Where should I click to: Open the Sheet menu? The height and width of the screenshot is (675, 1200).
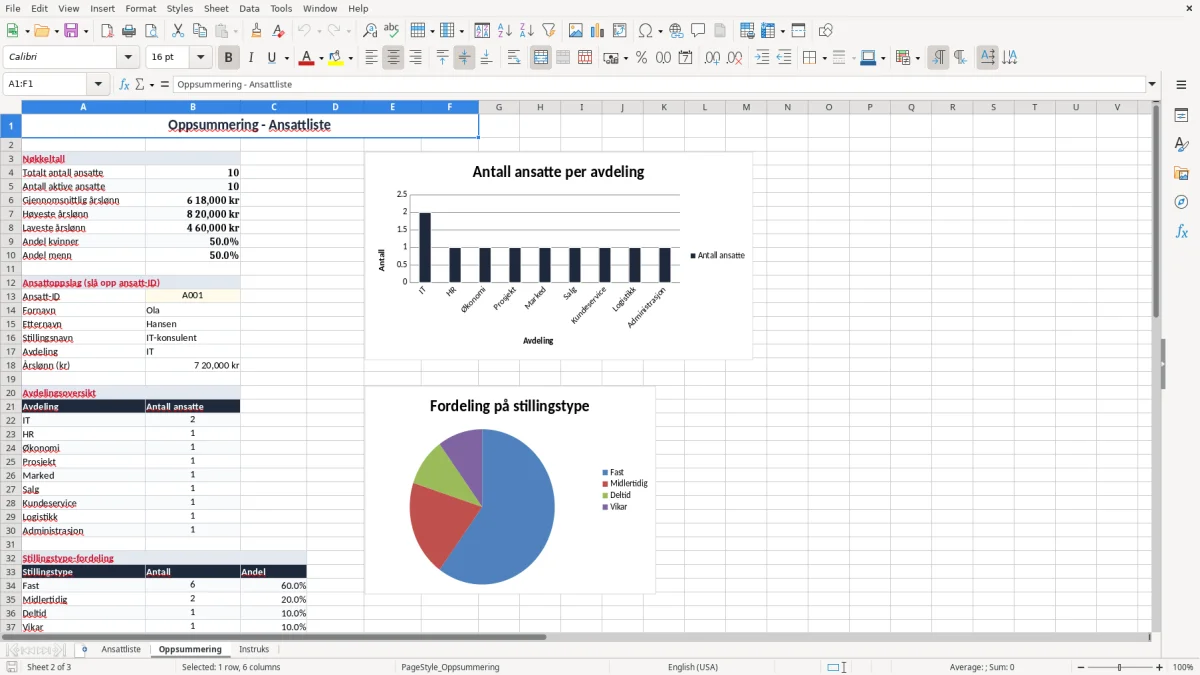[217, 8]
